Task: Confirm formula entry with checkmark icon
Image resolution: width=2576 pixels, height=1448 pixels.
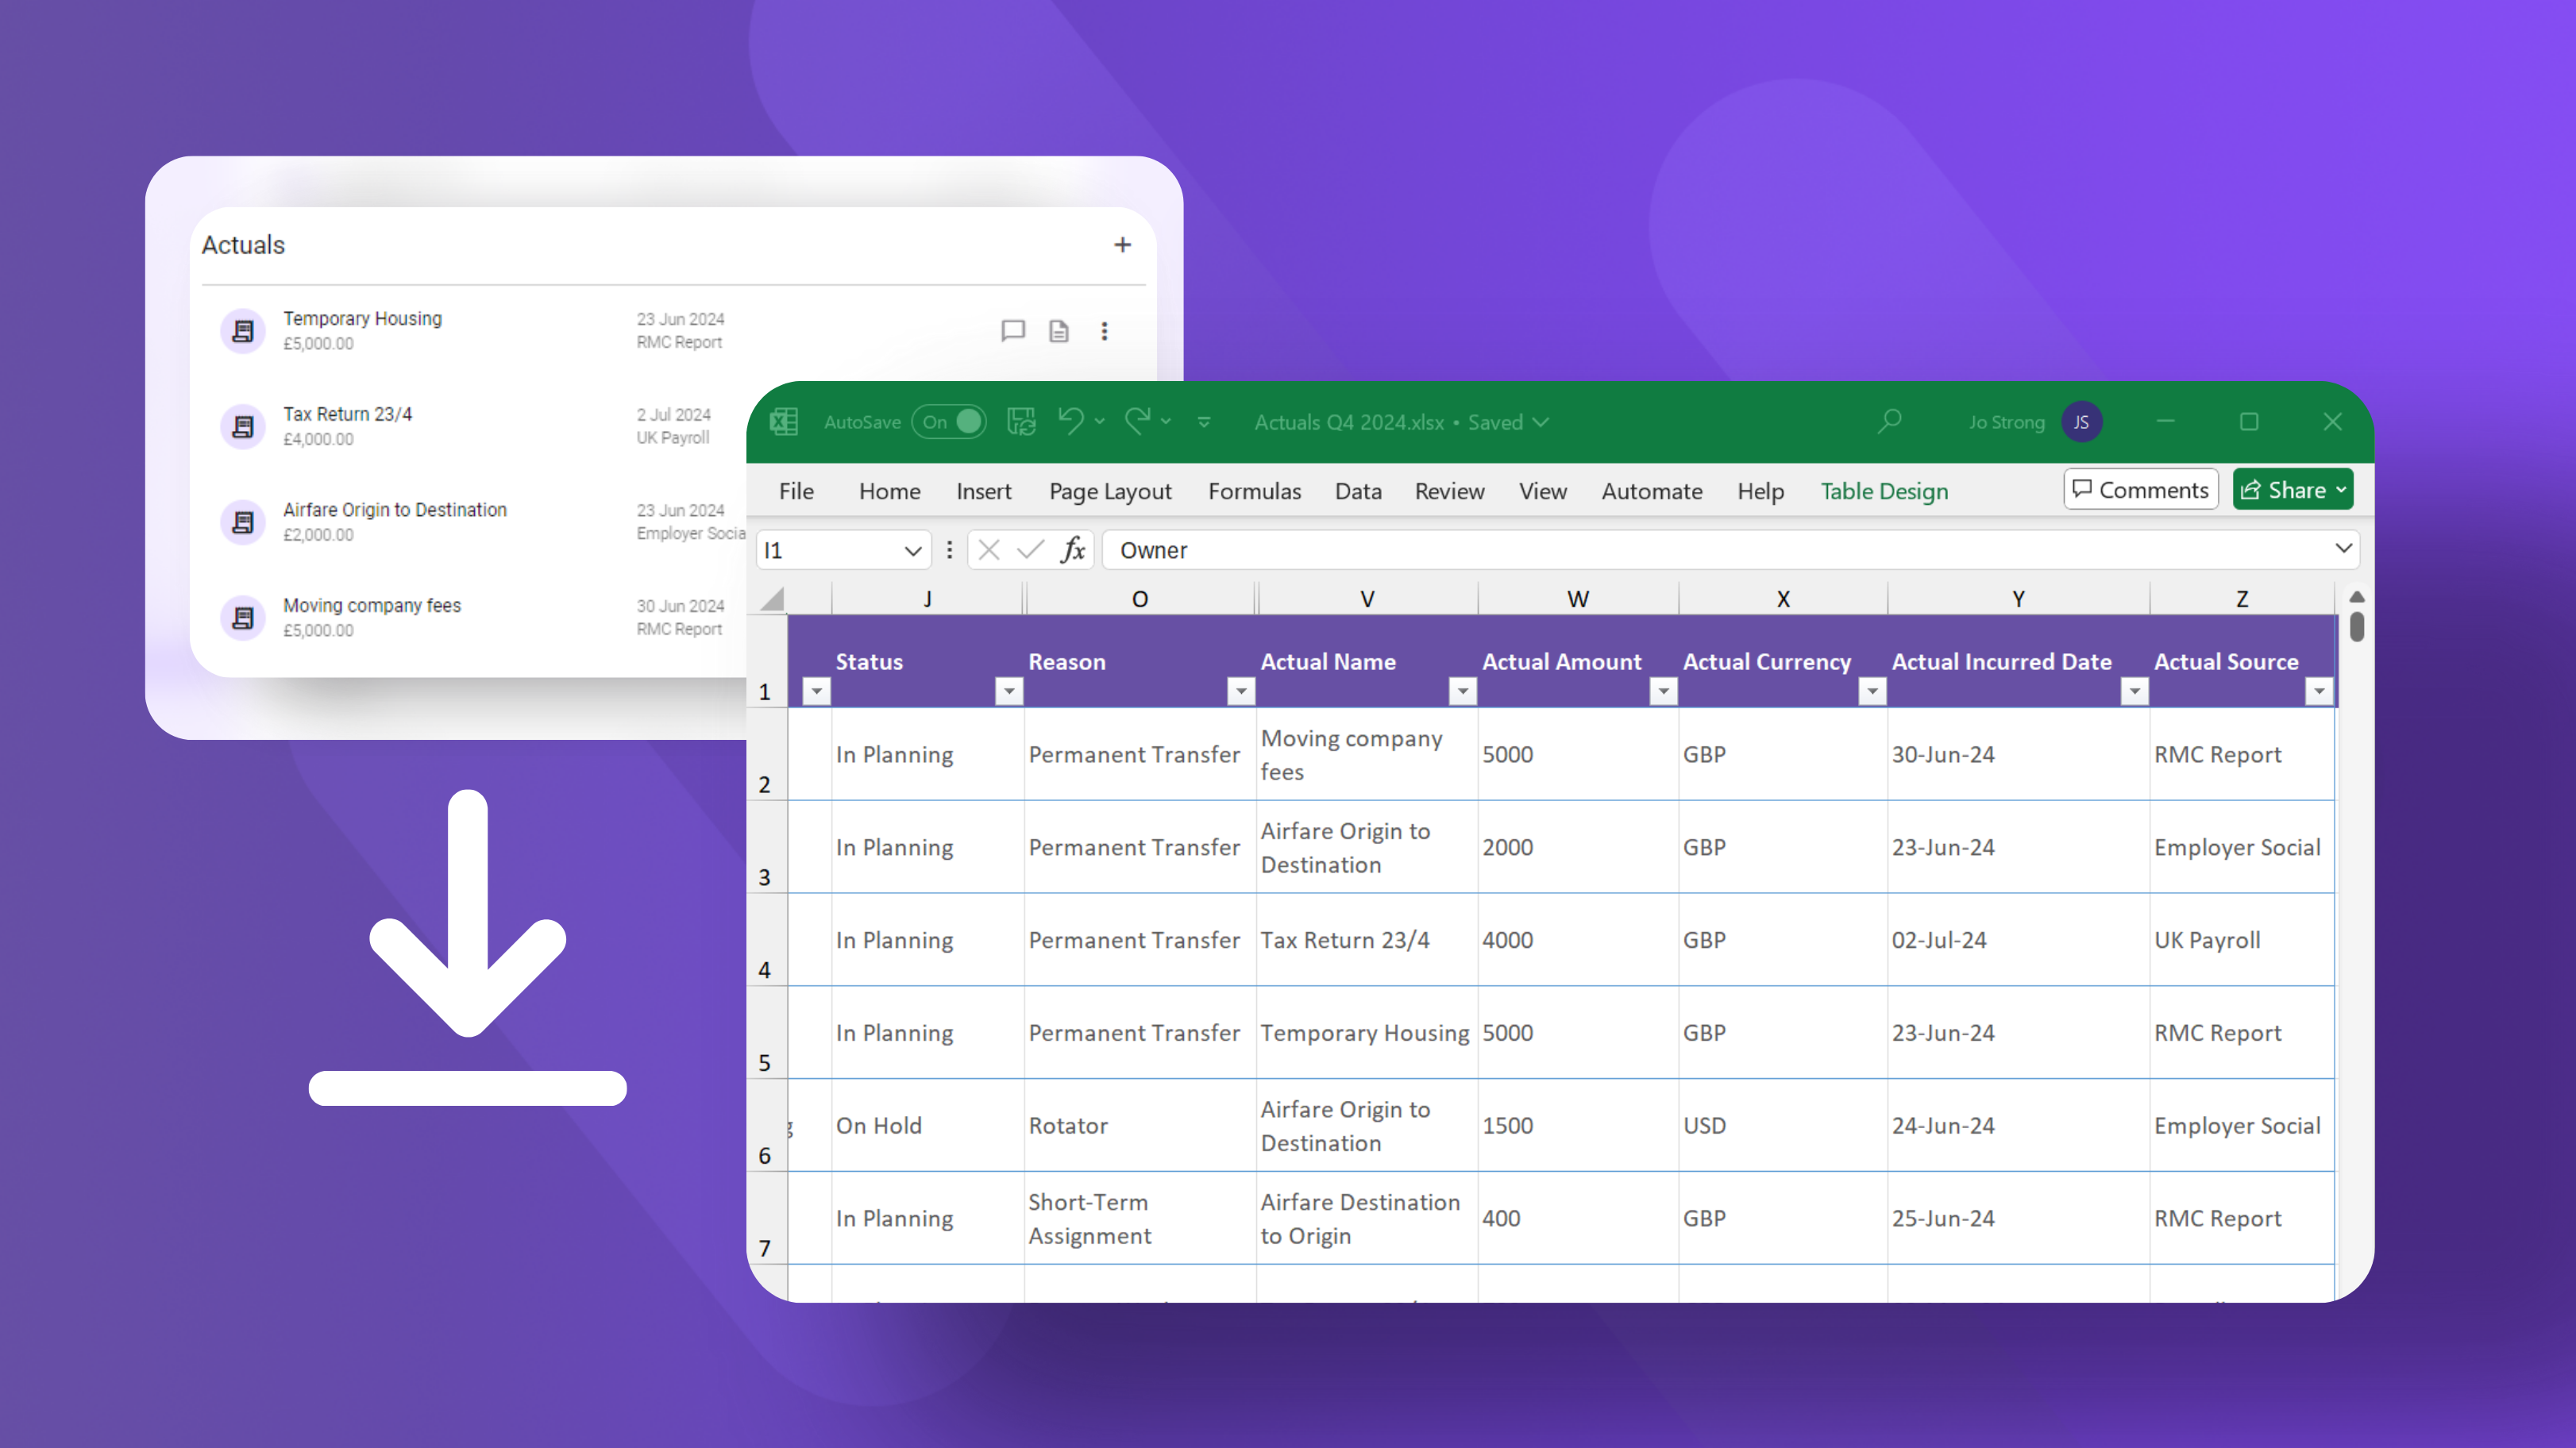Action: pos(1030,550)
